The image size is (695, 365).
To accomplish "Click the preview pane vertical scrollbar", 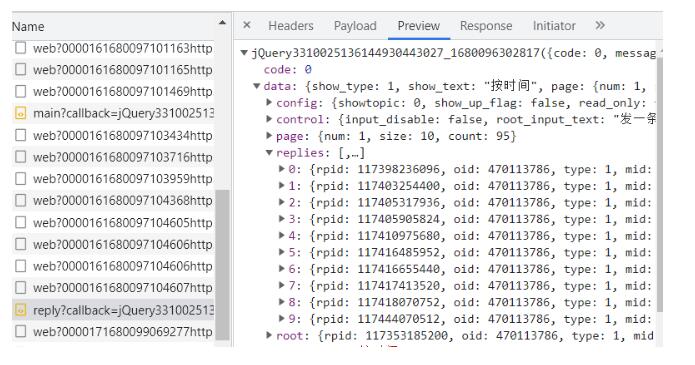I will 659,184.
